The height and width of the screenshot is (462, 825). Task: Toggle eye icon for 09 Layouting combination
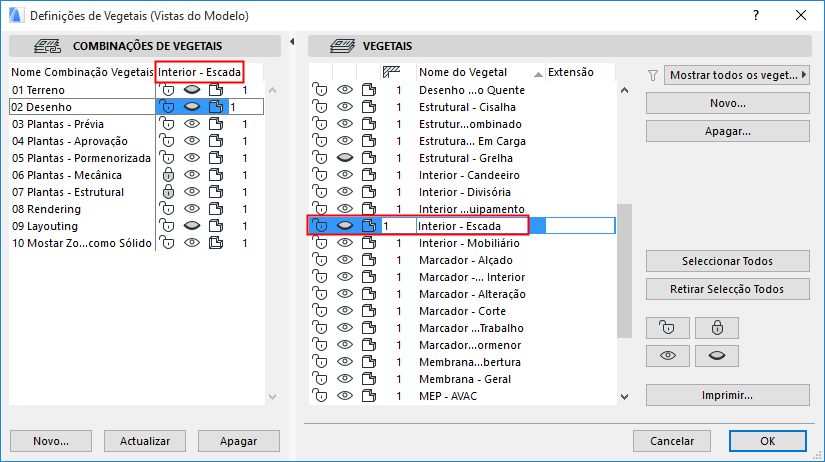coord(192,226)
